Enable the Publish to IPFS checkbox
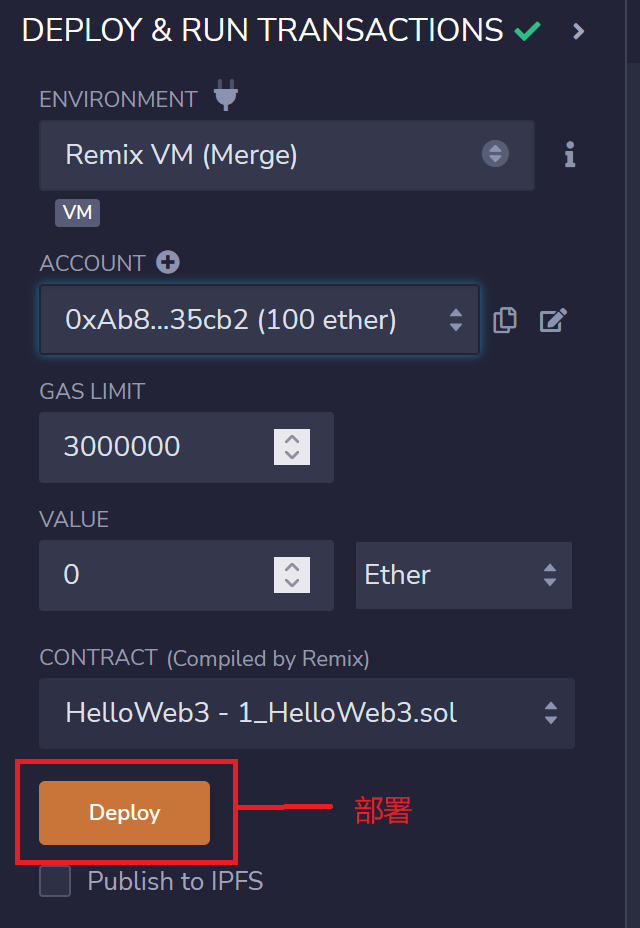This screenshot has height=928, width=640. [x=55, y=881]
